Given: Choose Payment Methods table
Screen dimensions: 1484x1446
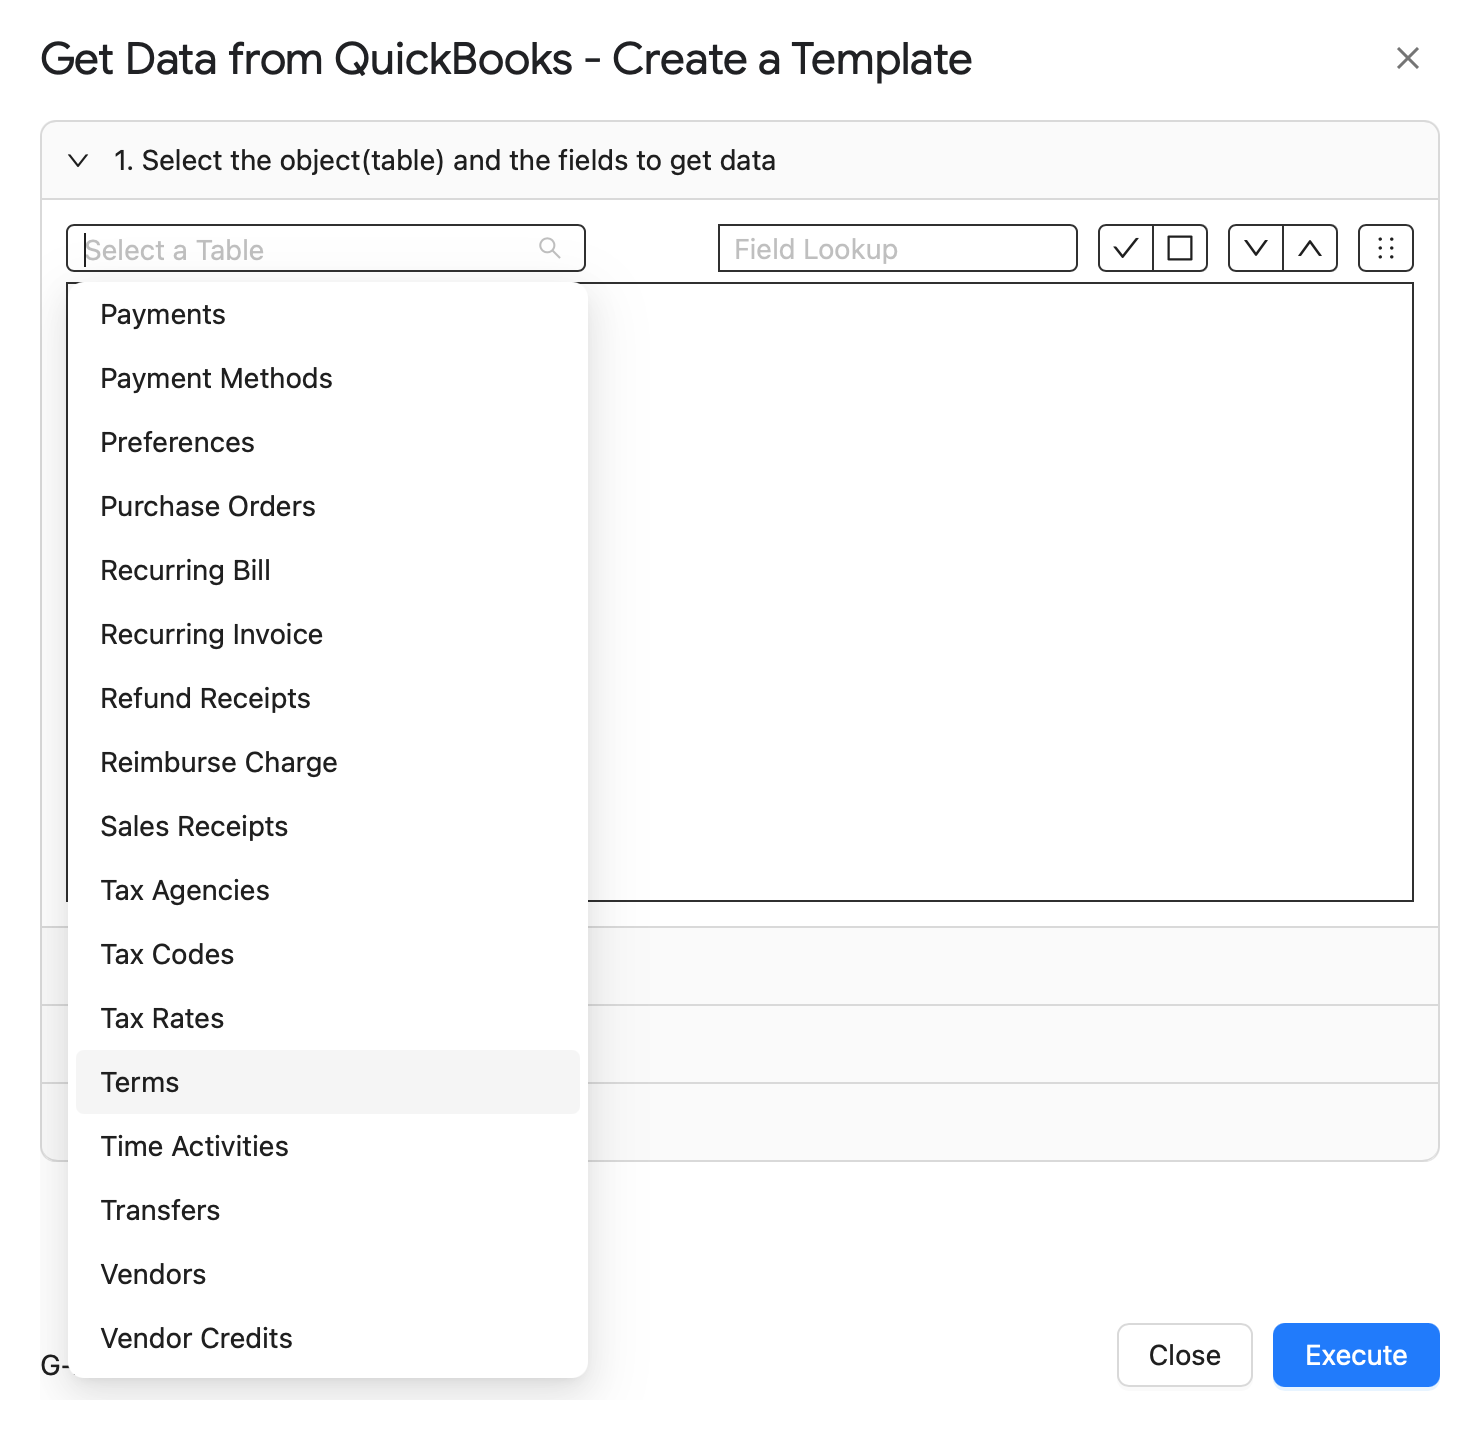Looking at the screenshot, I should (328, 378).
